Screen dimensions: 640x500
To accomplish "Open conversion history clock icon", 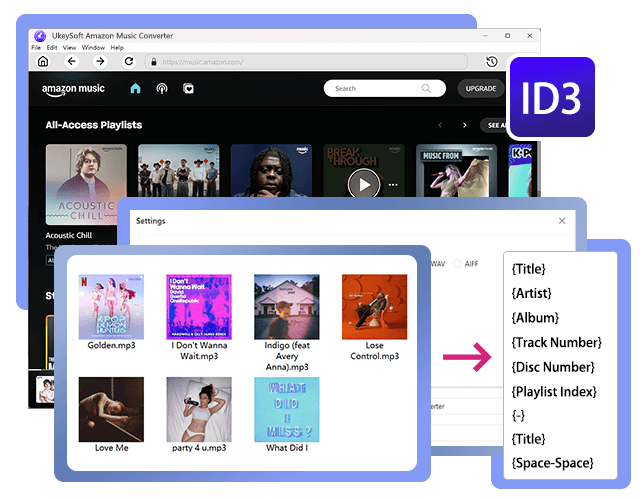I will coord(492,62).
